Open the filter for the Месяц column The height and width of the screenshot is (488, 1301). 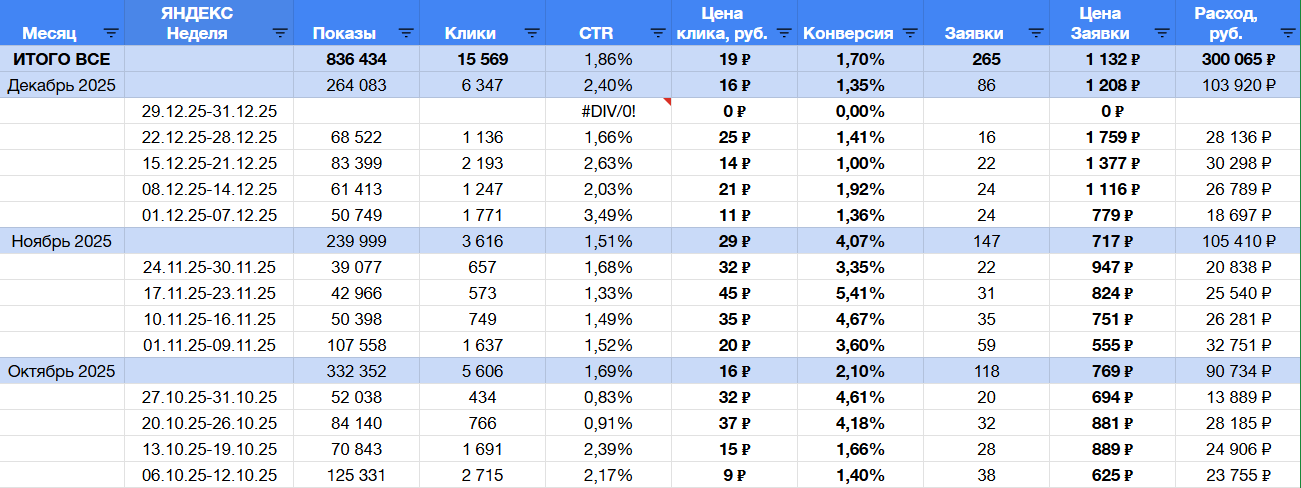coord(110,33)
